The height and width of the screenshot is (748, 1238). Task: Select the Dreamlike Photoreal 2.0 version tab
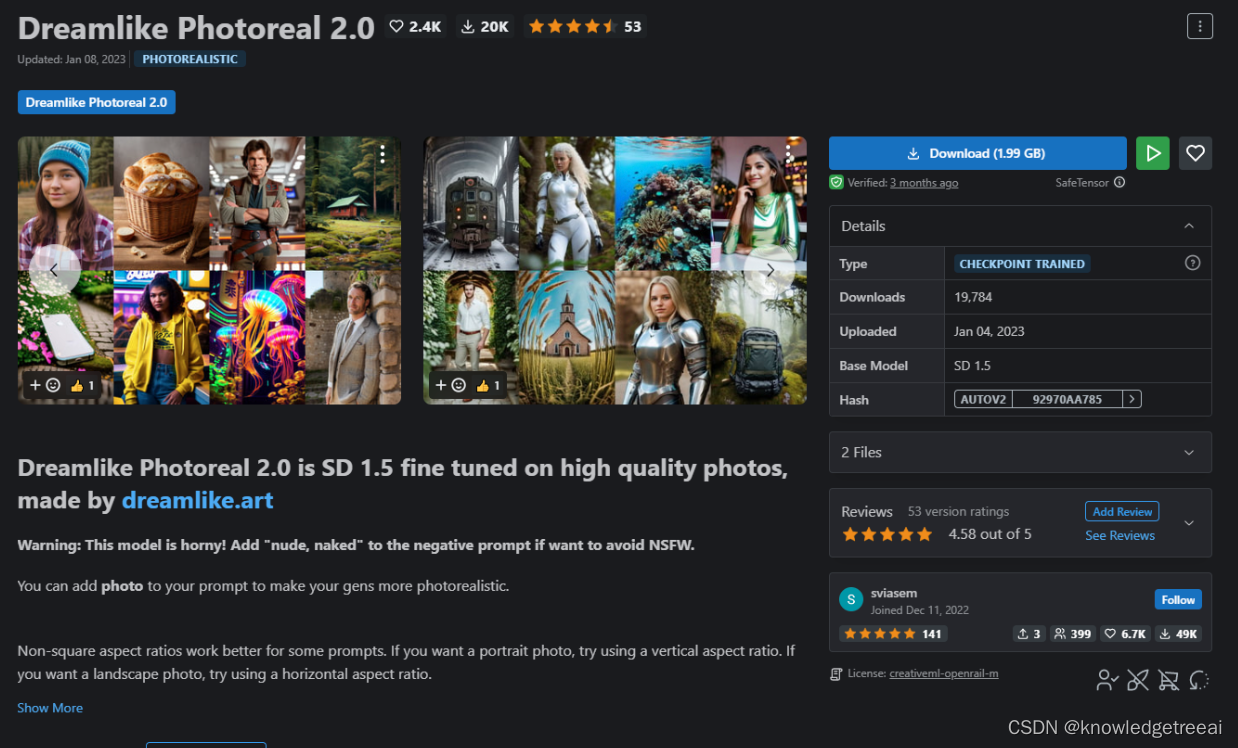click(96, 102)
